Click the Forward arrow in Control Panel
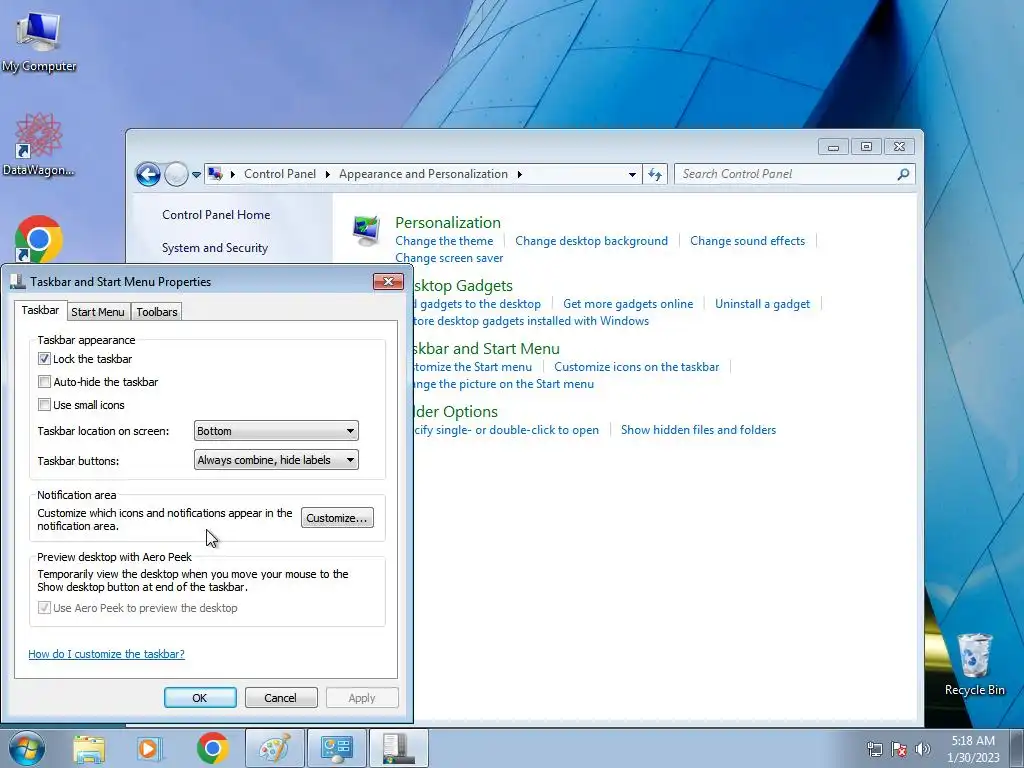1024x768 pixels. [x=176, y=174]
